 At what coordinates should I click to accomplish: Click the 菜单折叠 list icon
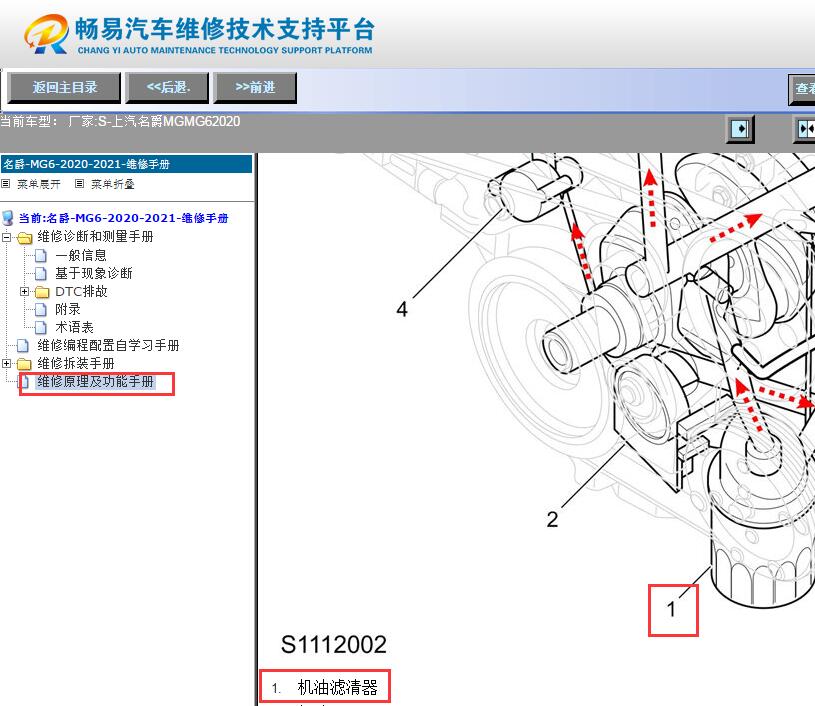pos(80,184)
